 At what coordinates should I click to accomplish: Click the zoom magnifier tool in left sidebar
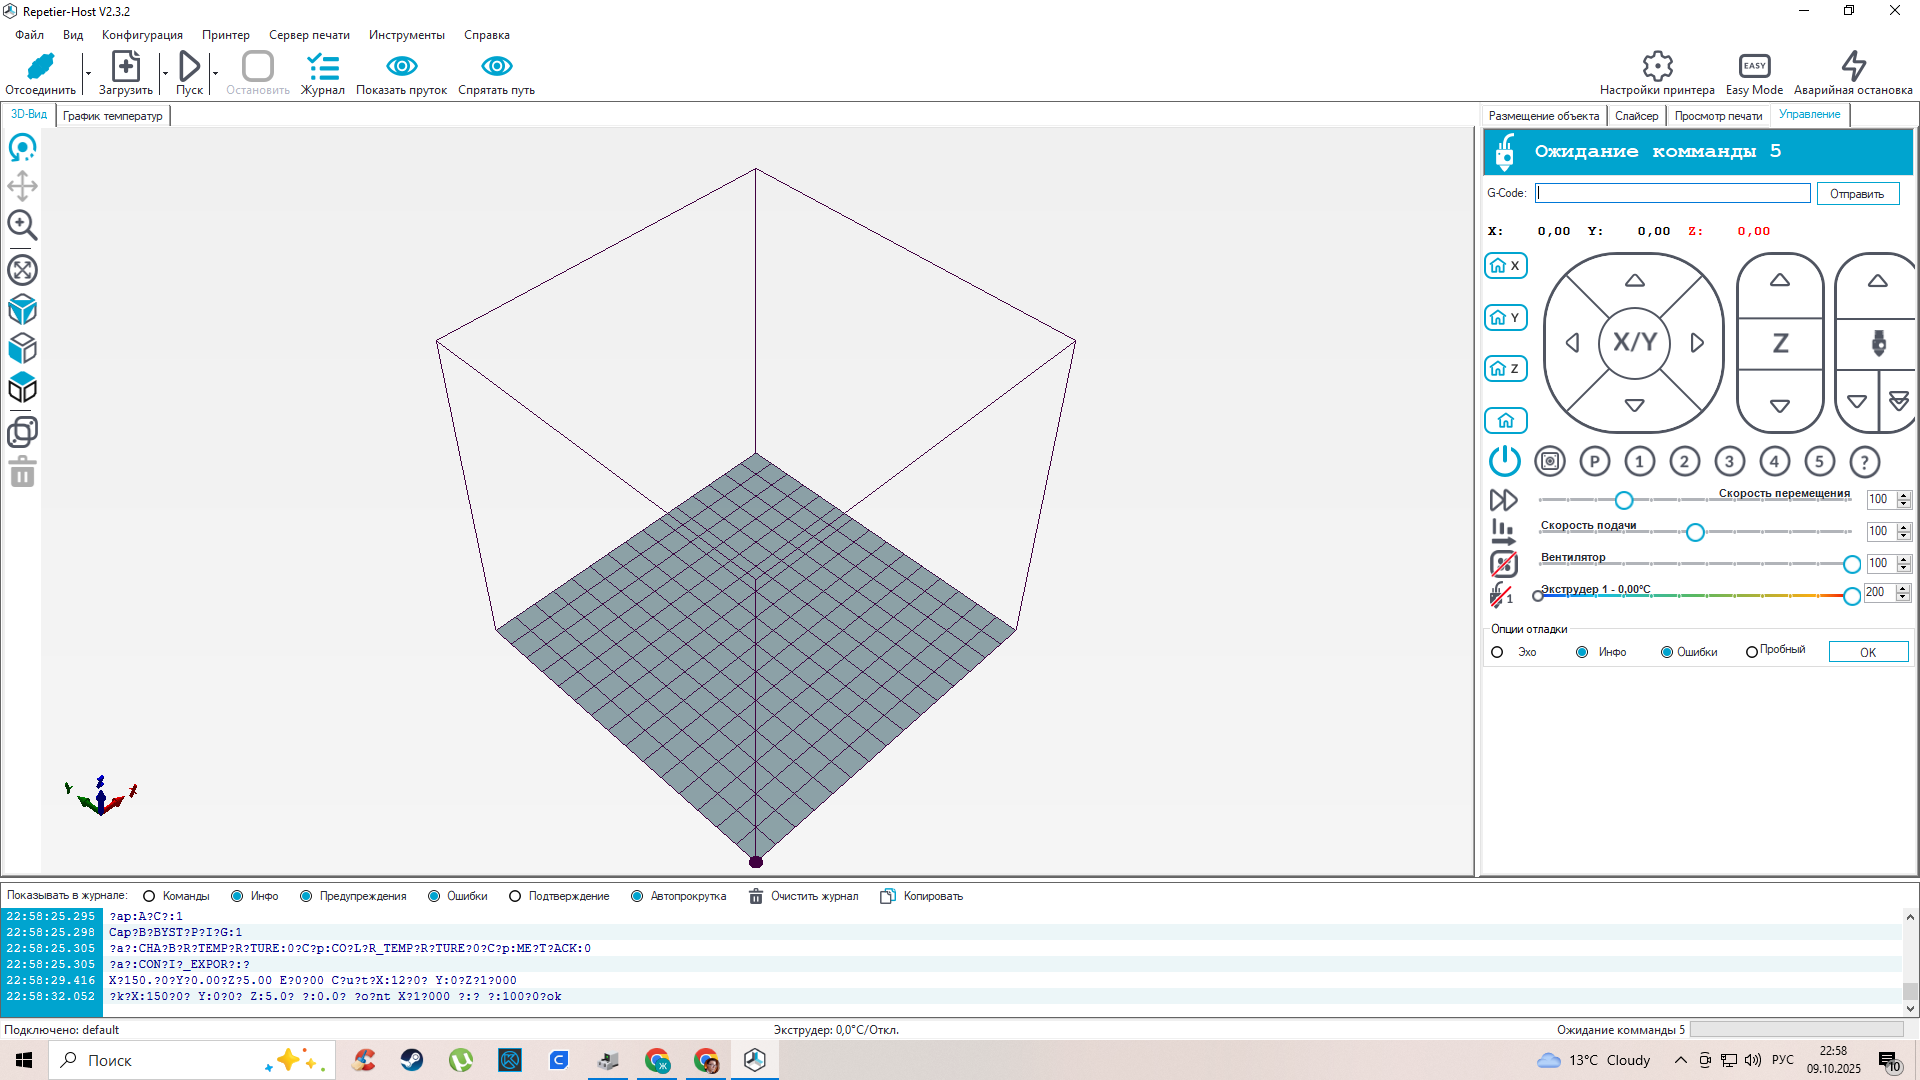pyautogui.click(x=22, y=226)
